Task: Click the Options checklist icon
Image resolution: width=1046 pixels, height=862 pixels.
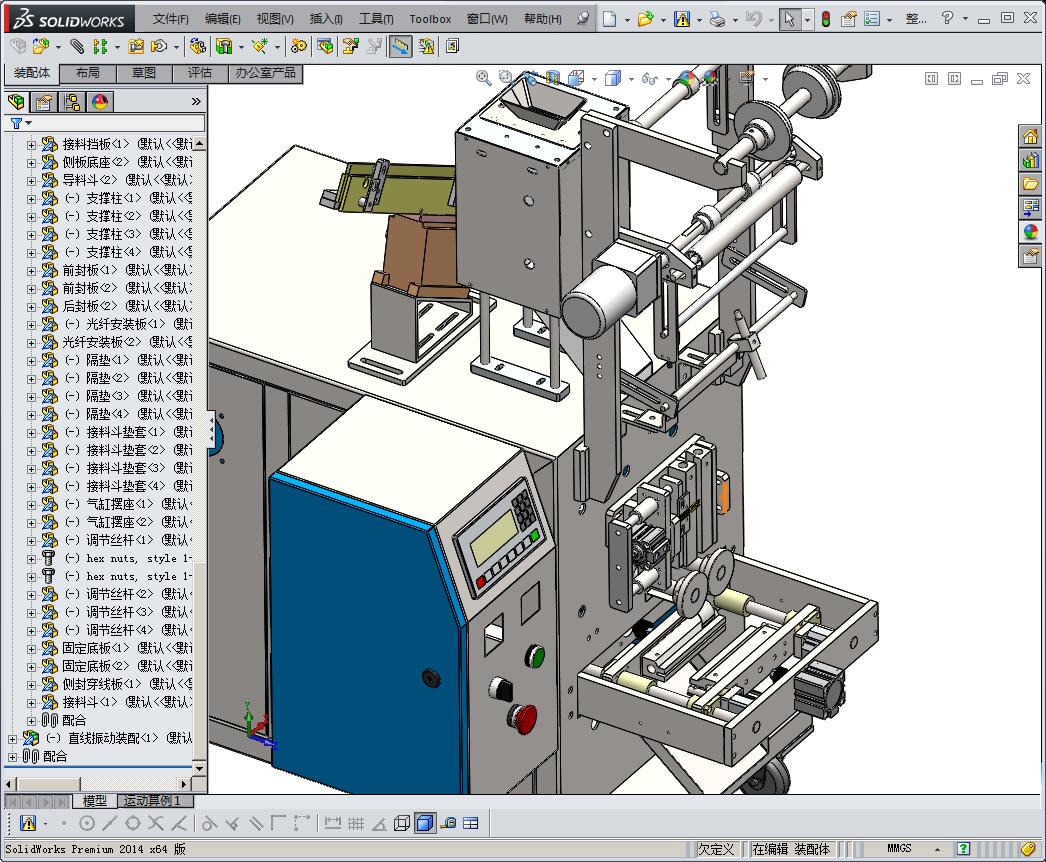Action: click(872, 19)
